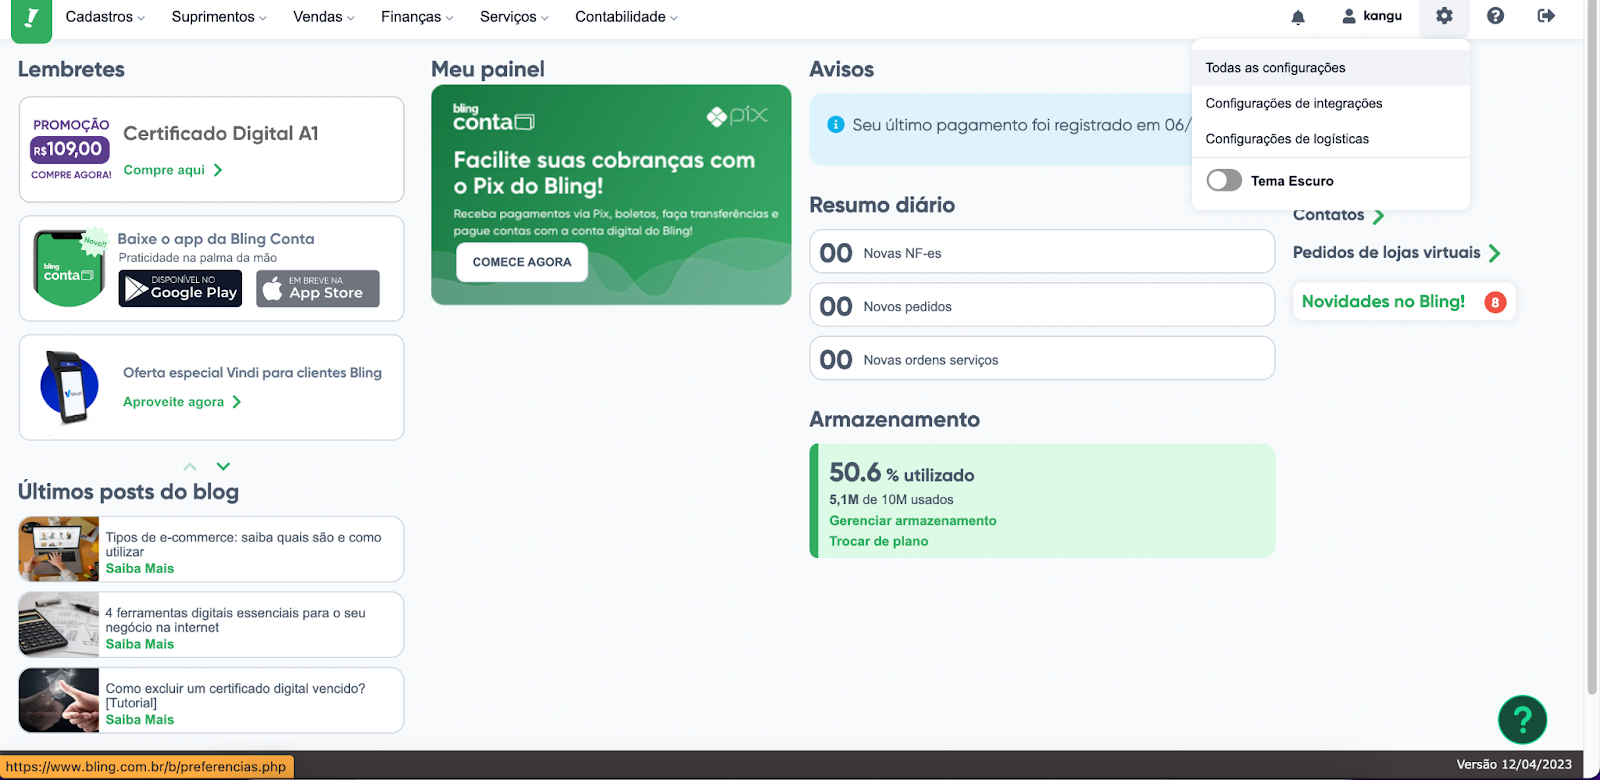The height and width of the screenshot is (780, 1600).
Task: Click the Trocar de plano link
Action: coord(879,541)
